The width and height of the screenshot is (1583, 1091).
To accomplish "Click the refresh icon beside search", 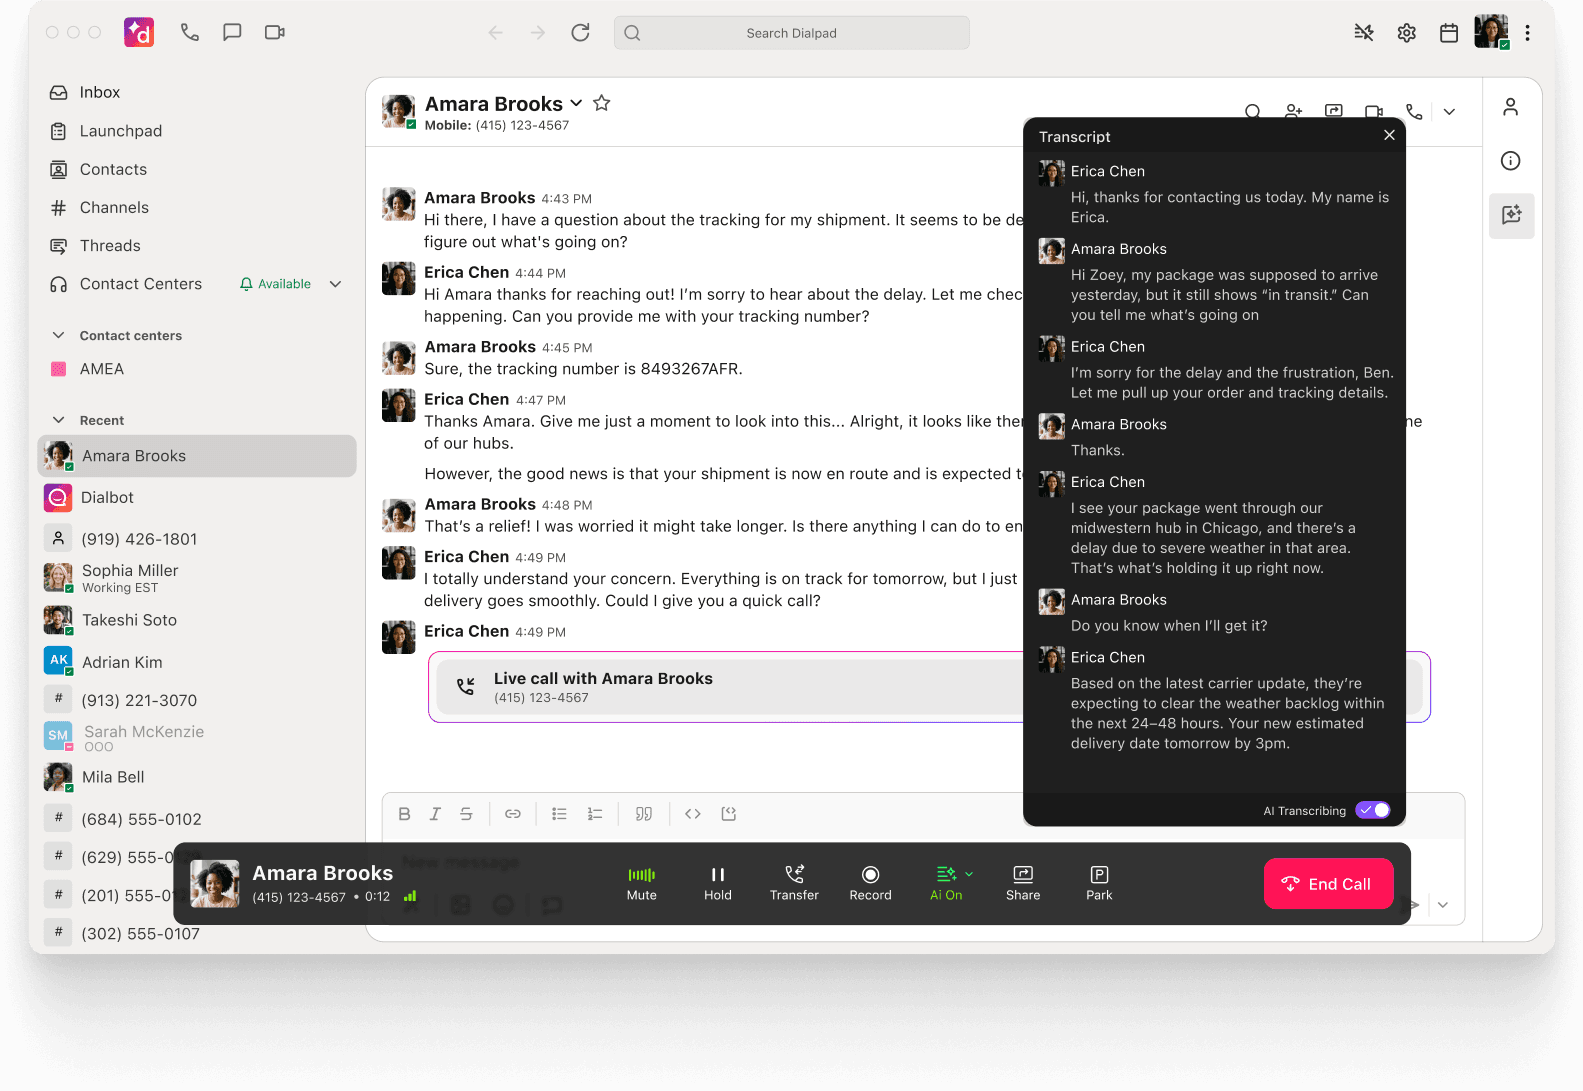I will click(580, 33).
